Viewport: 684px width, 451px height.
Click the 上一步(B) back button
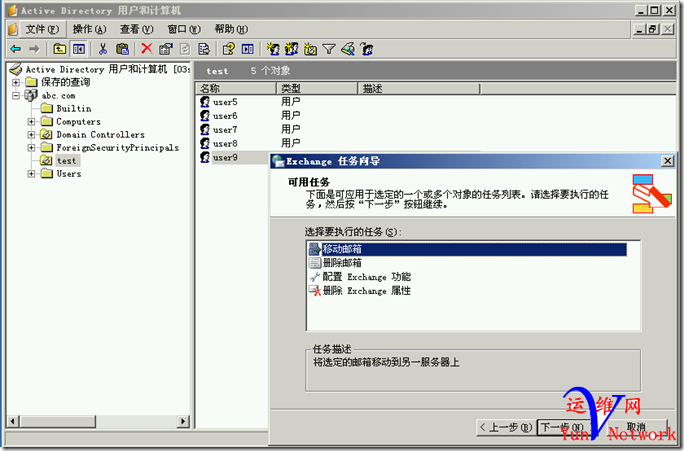click(506, 427)
